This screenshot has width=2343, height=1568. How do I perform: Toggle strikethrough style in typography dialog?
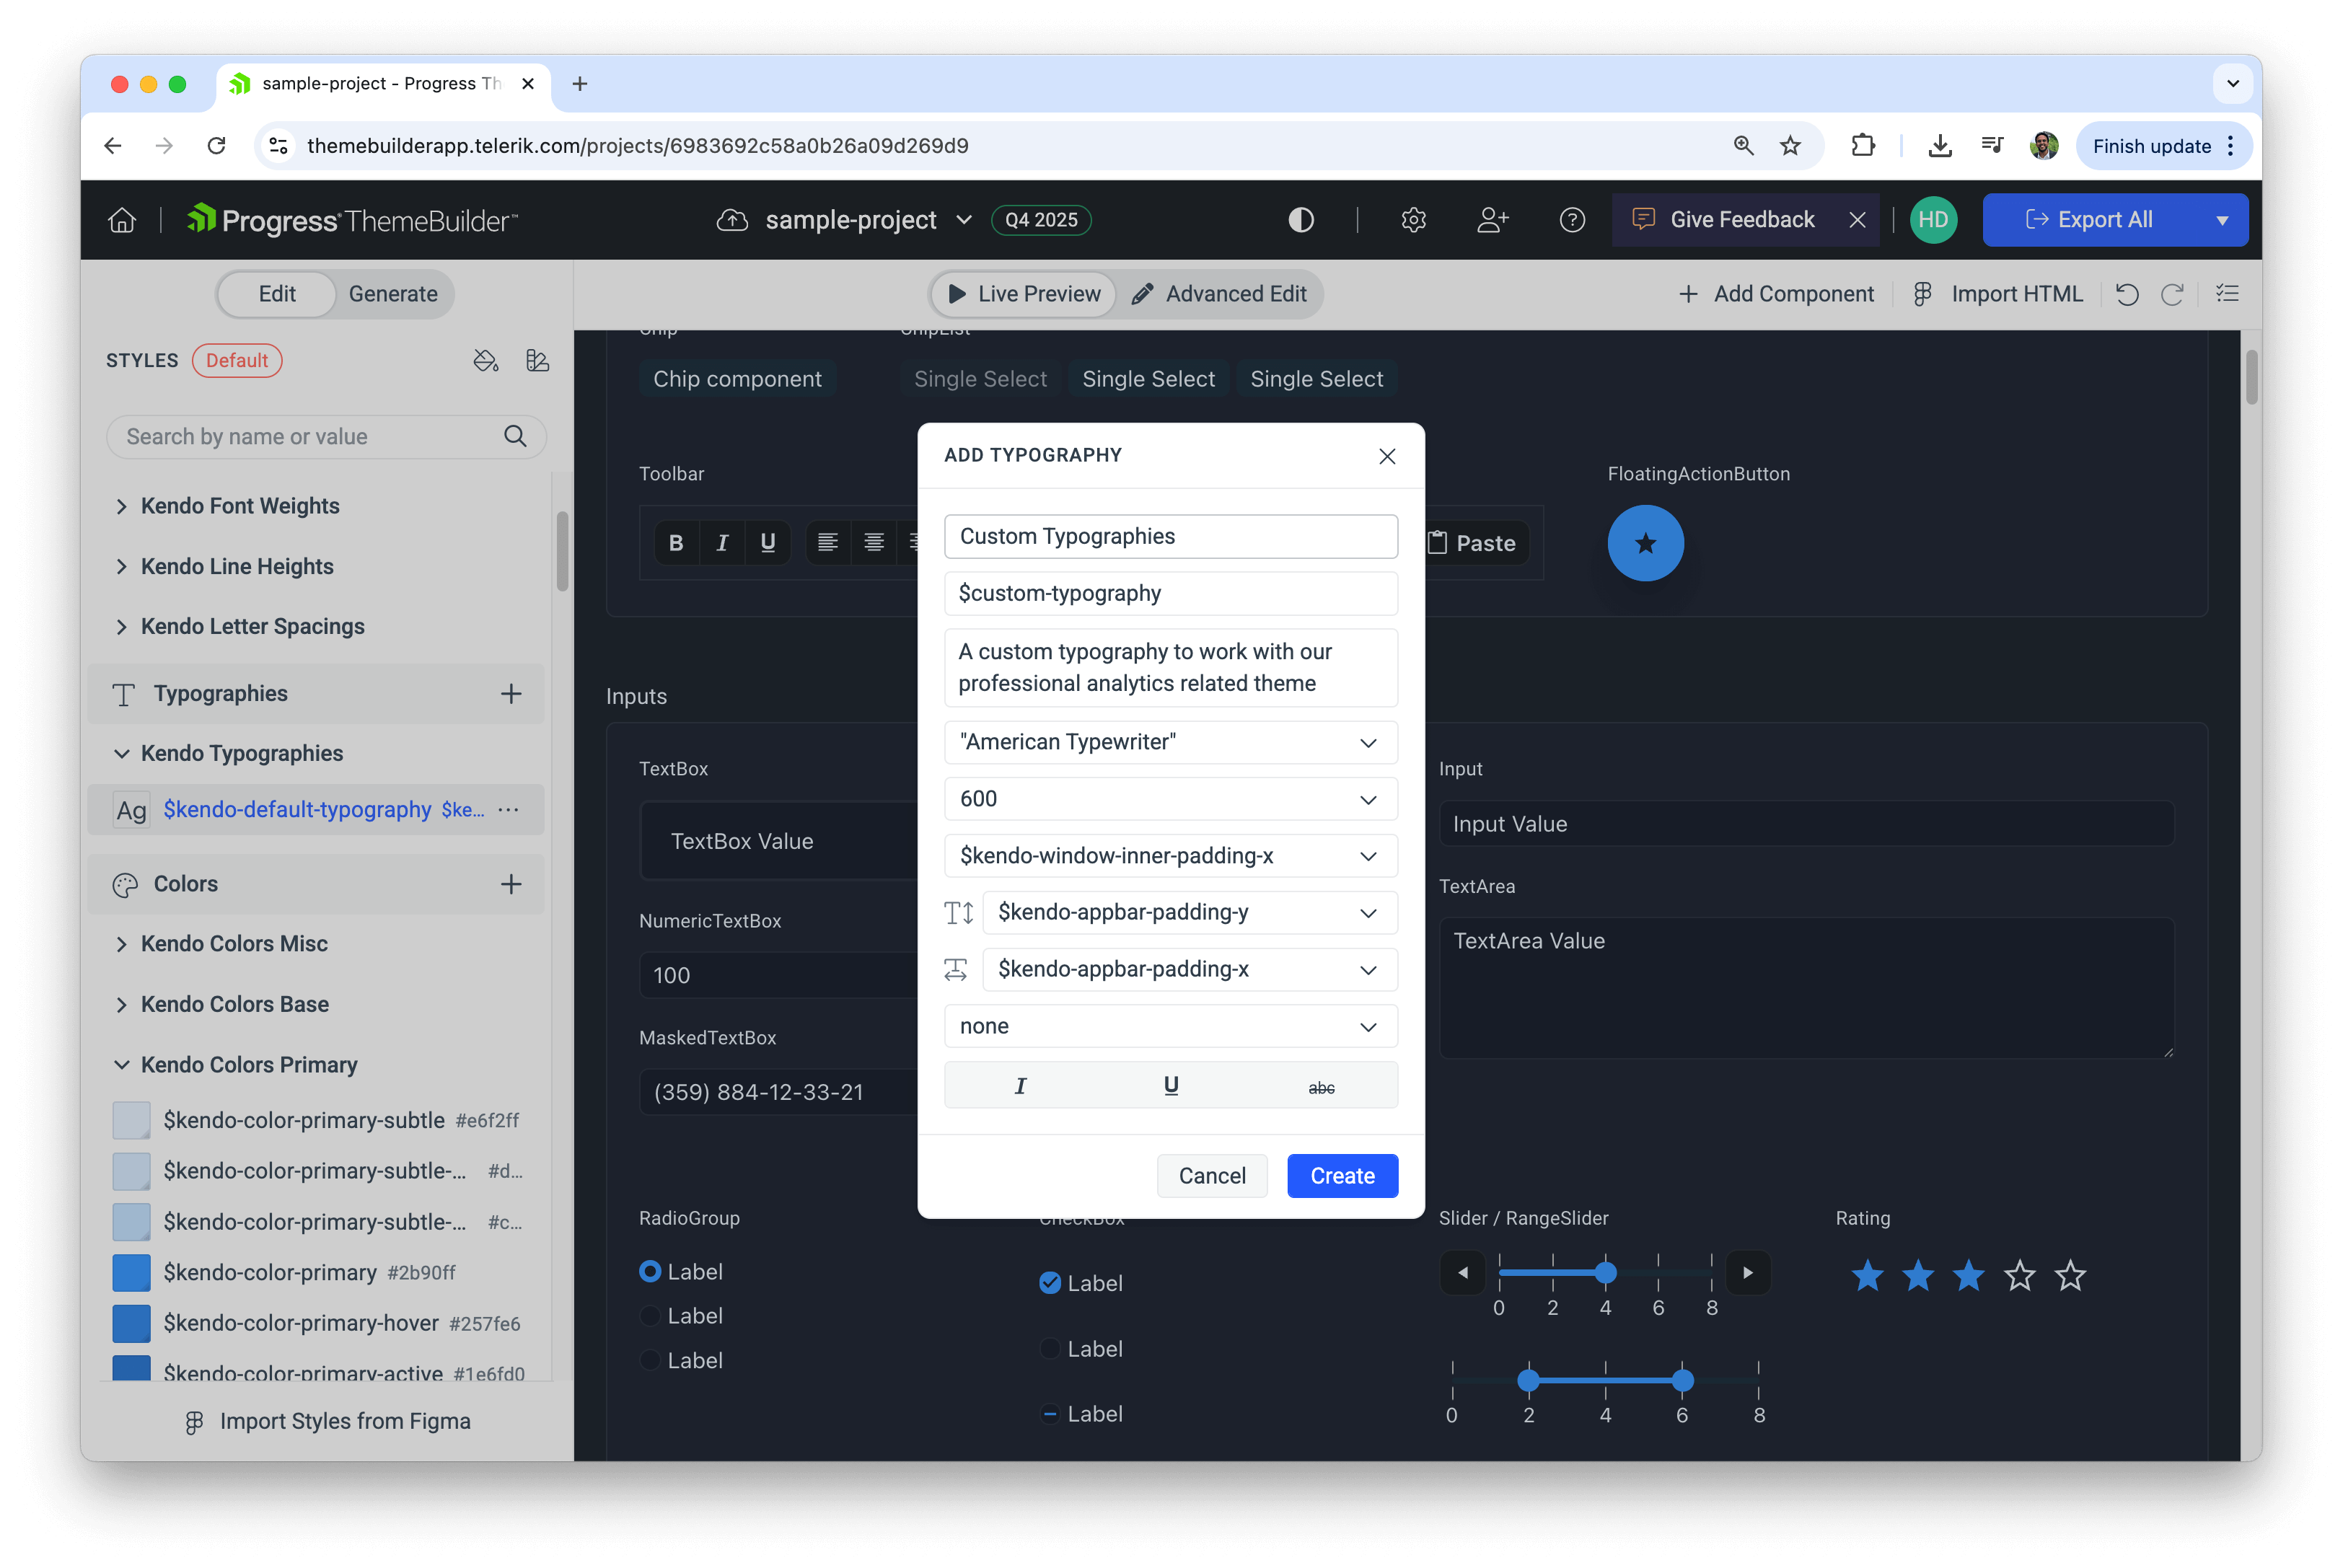click(1321, 1086)
